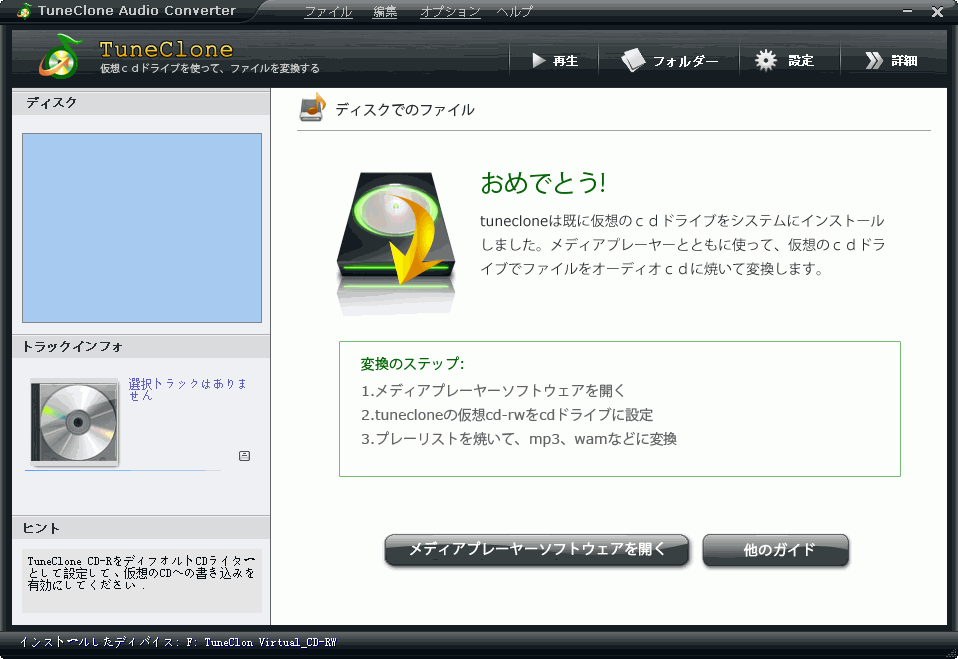The image size is (958, 659).
Task: Click the empty blue disc list area
Action: [x=141, y=227]
